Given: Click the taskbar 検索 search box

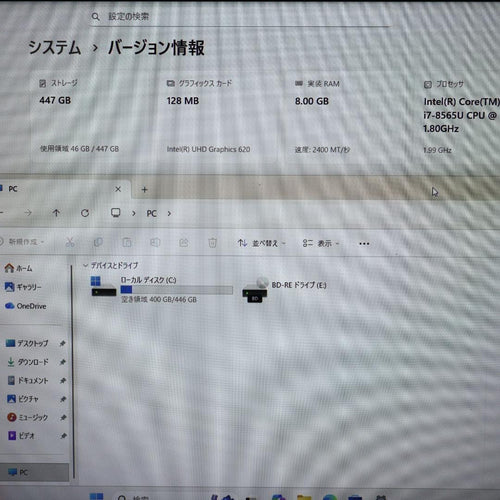Looking at the screenshot, I should coord(133,497).
